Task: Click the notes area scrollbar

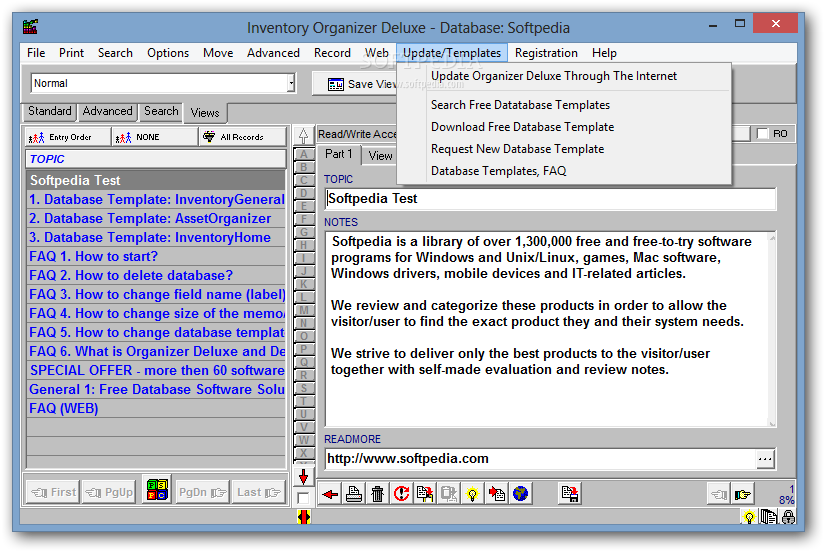Action: click(772, 329)
